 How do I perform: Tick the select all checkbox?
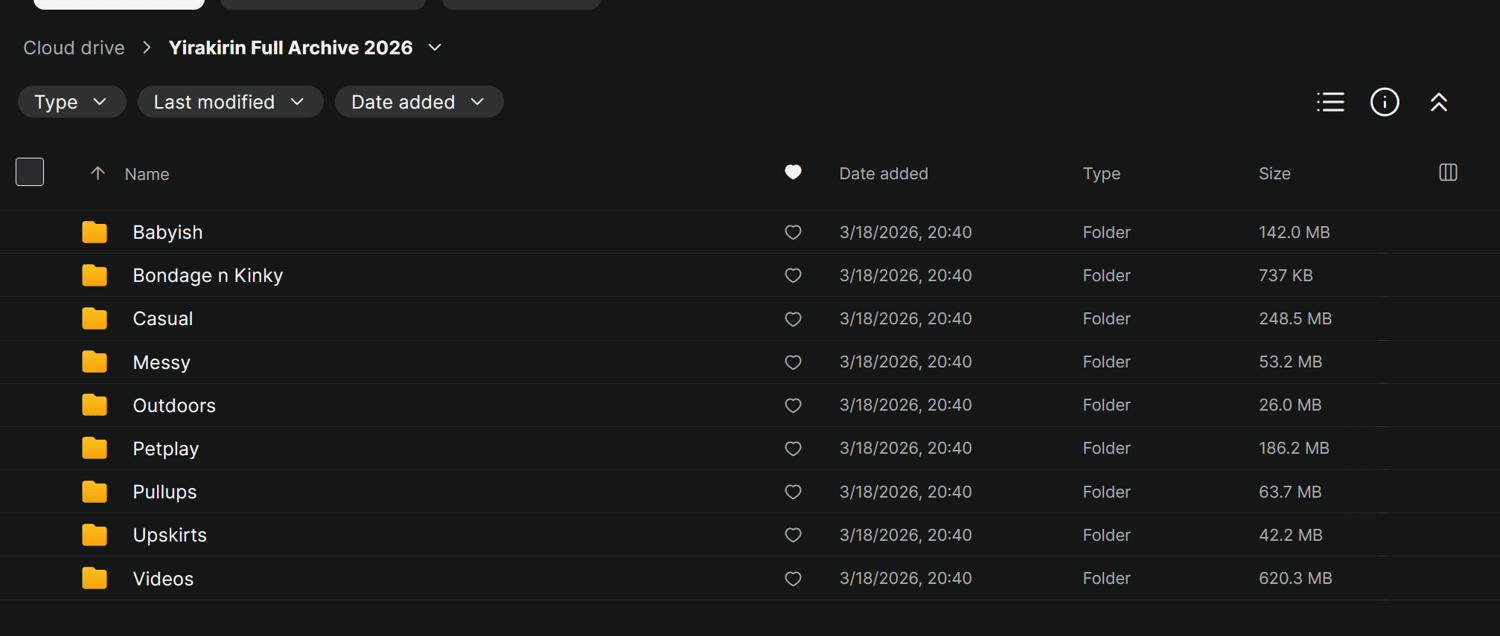(x=30, y=172)
